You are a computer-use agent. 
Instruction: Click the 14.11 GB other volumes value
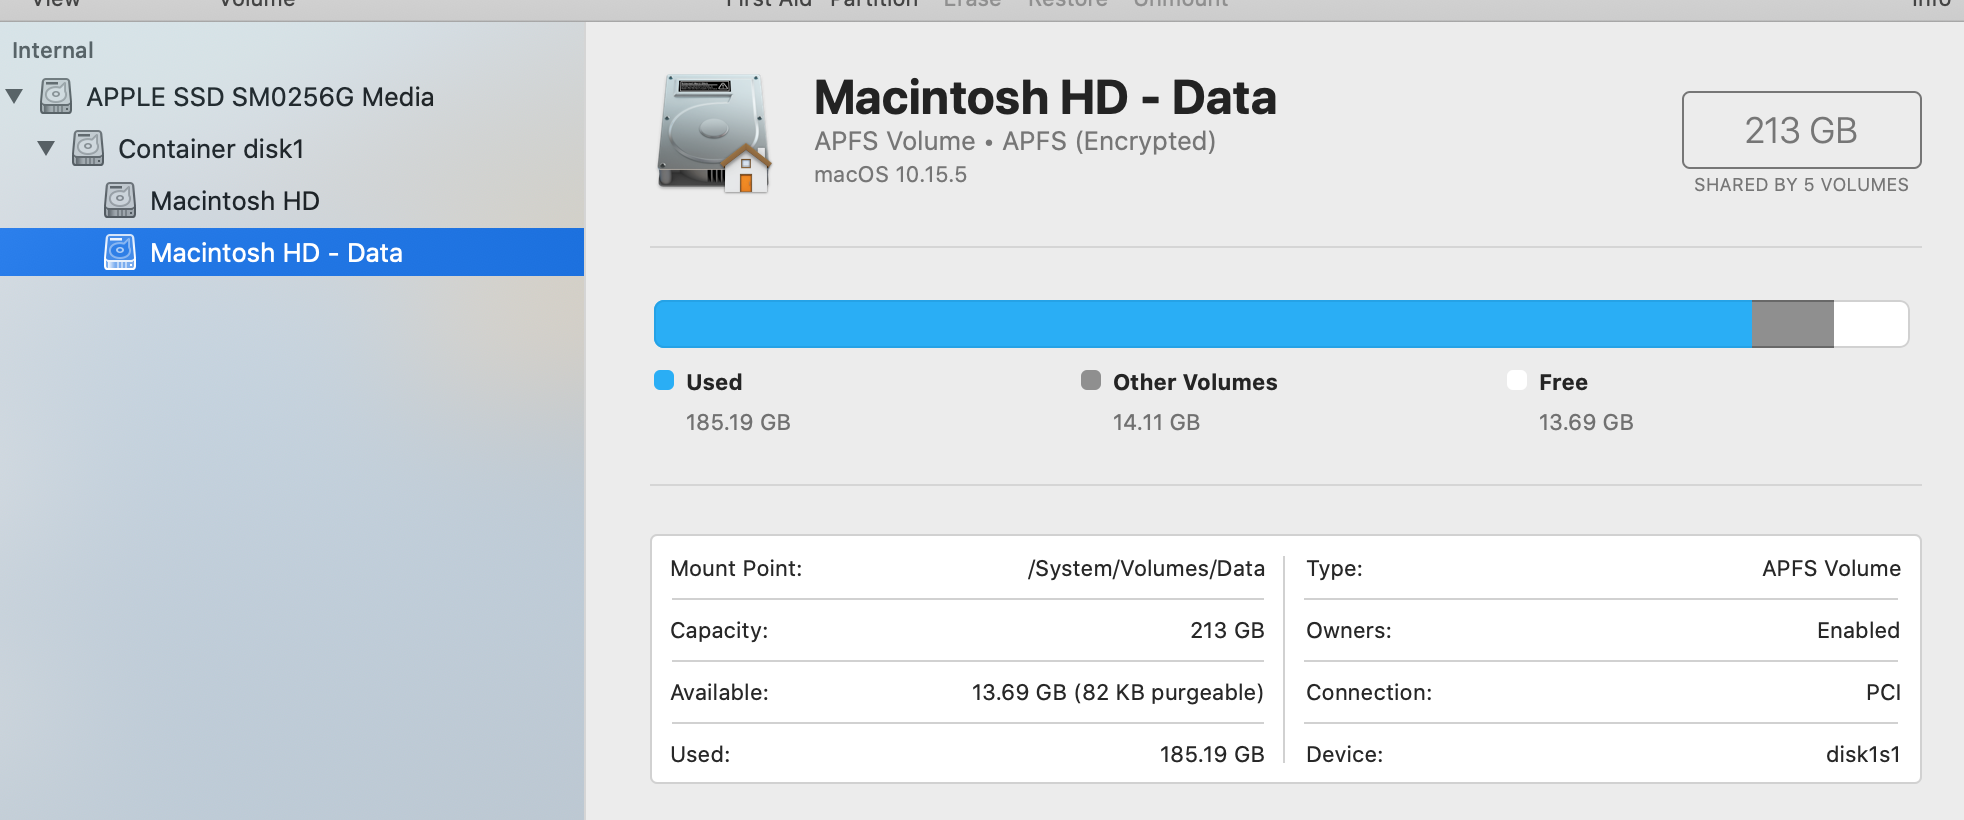pos(1156,422)
